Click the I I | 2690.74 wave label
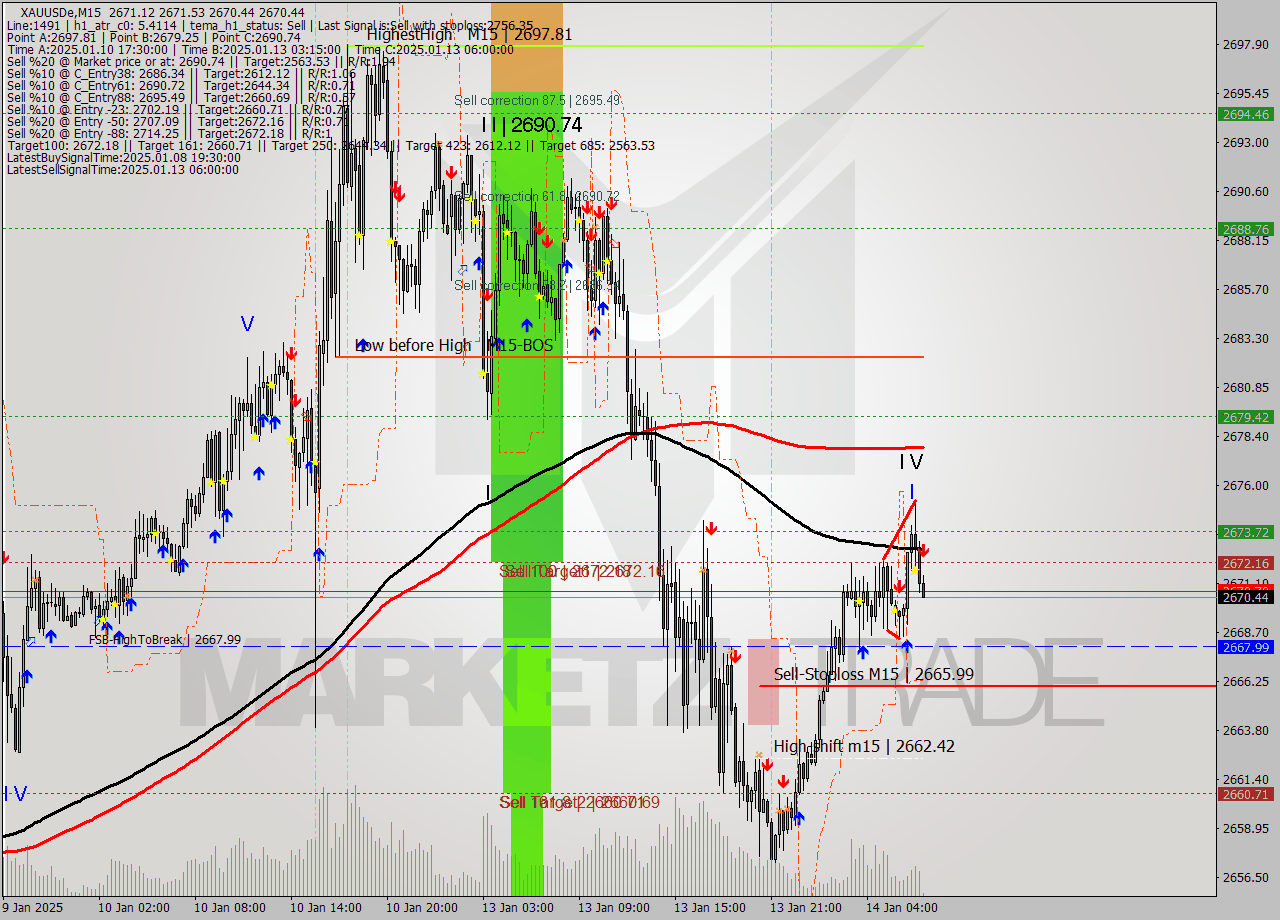Screen dimensions: 1280x920 531,124
